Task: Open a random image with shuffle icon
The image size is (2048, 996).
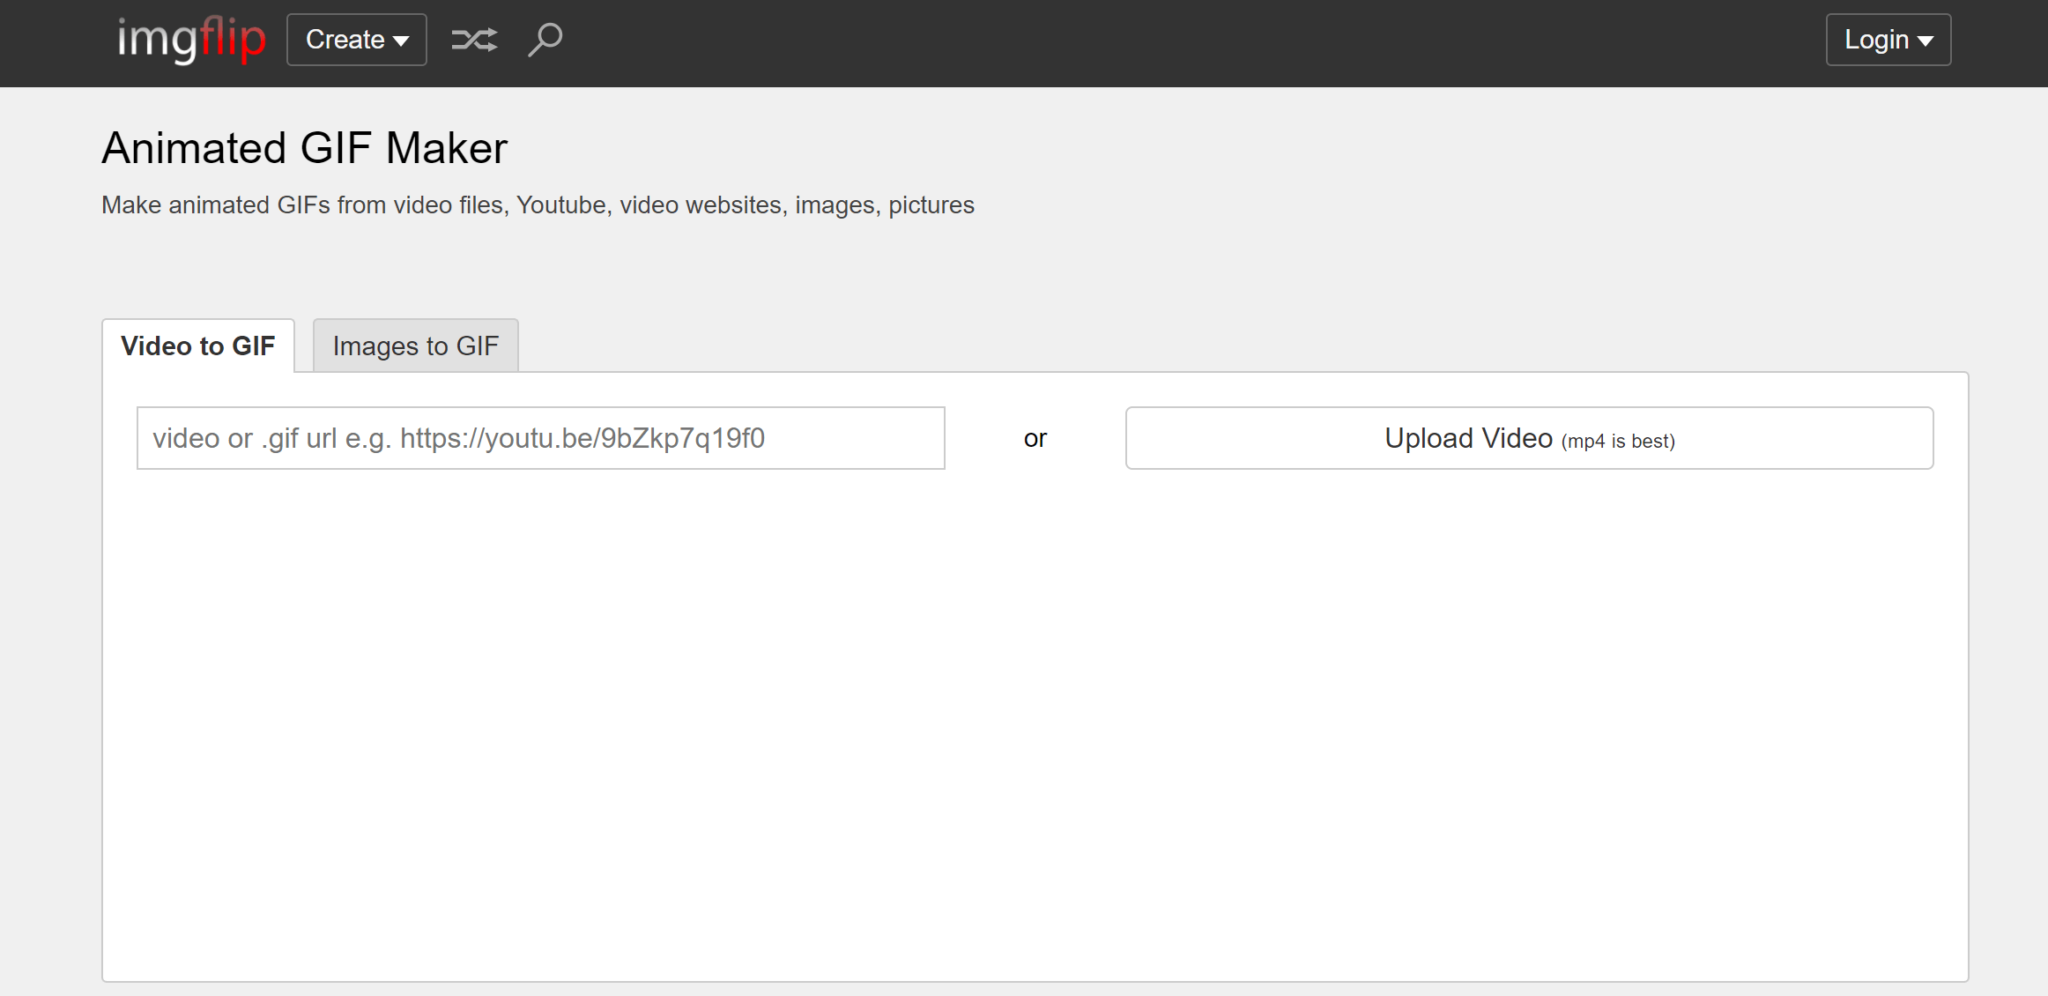Action: tap(473, 40)
